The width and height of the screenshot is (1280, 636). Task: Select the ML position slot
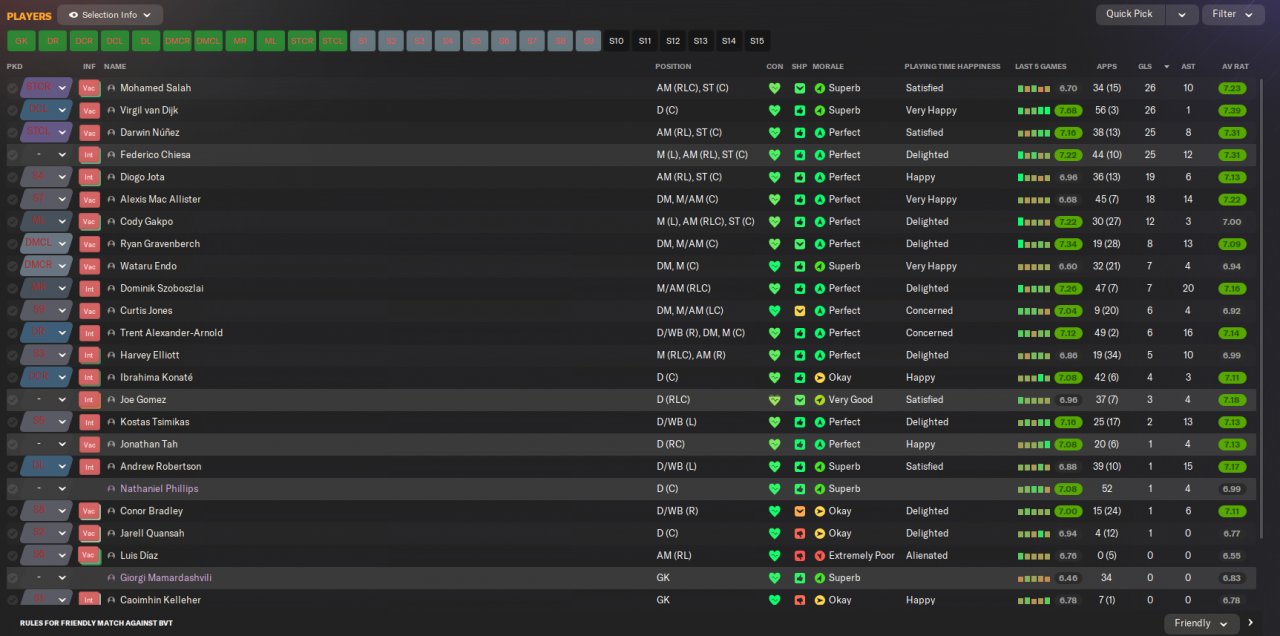(271, 41)
